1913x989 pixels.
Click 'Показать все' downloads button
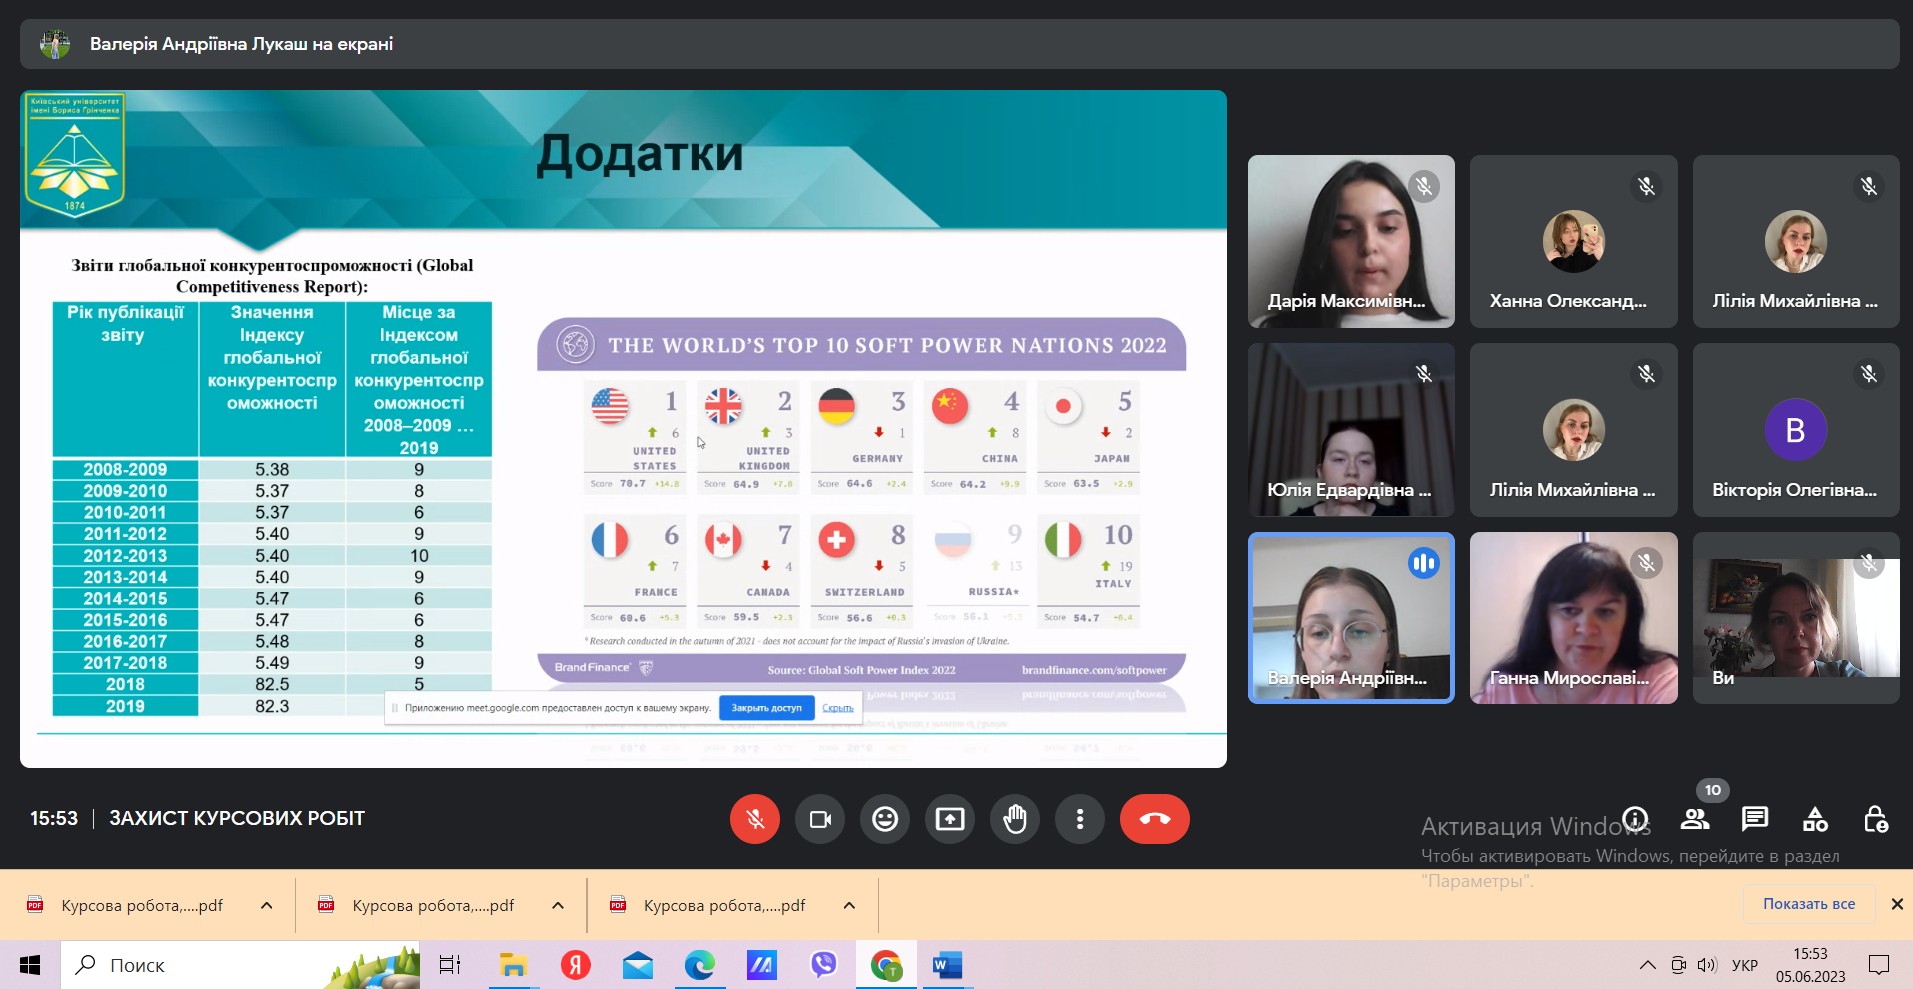tap(1808, 903)
